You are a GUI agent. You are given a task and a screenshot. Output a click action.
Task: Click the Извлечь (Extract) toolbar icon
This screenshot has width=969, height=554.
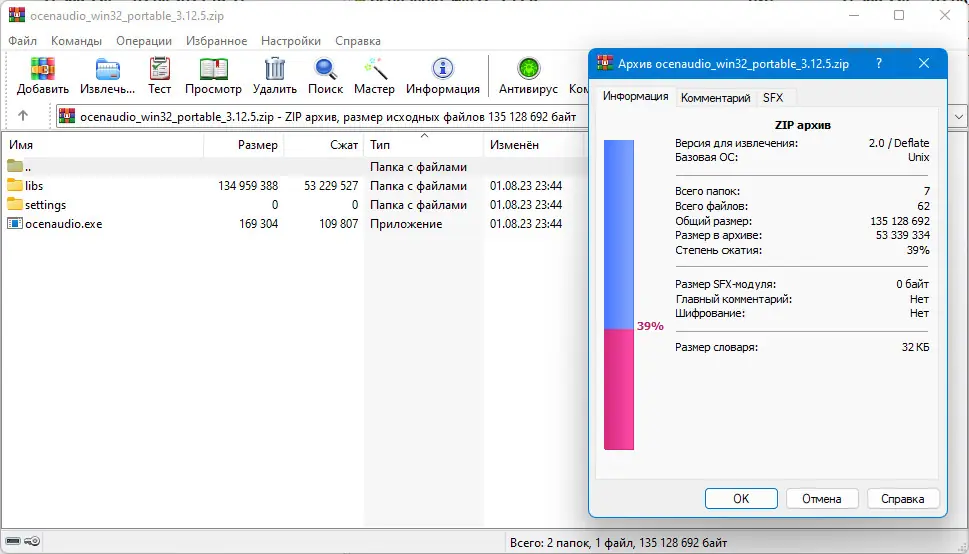(x=108, y=69)
